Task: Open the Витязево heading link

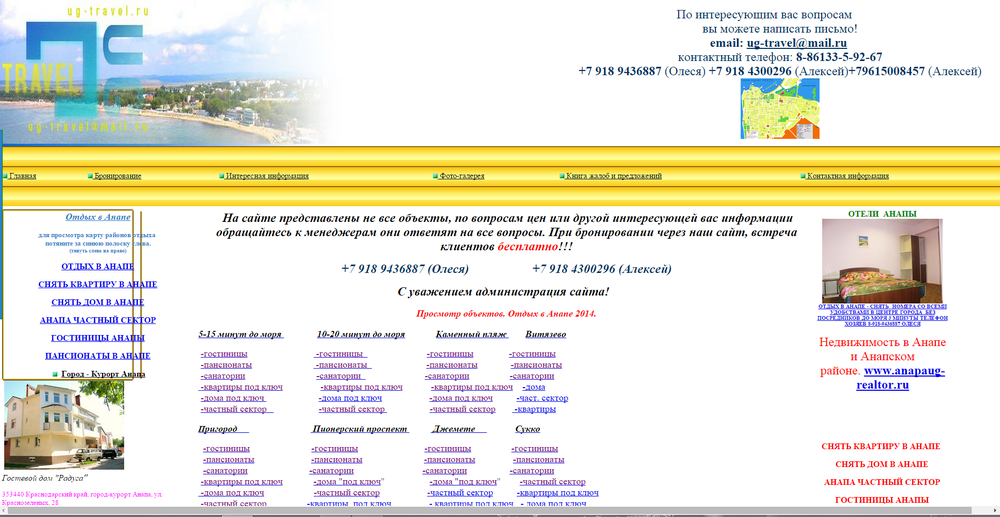Action: [x=545, y=334]
